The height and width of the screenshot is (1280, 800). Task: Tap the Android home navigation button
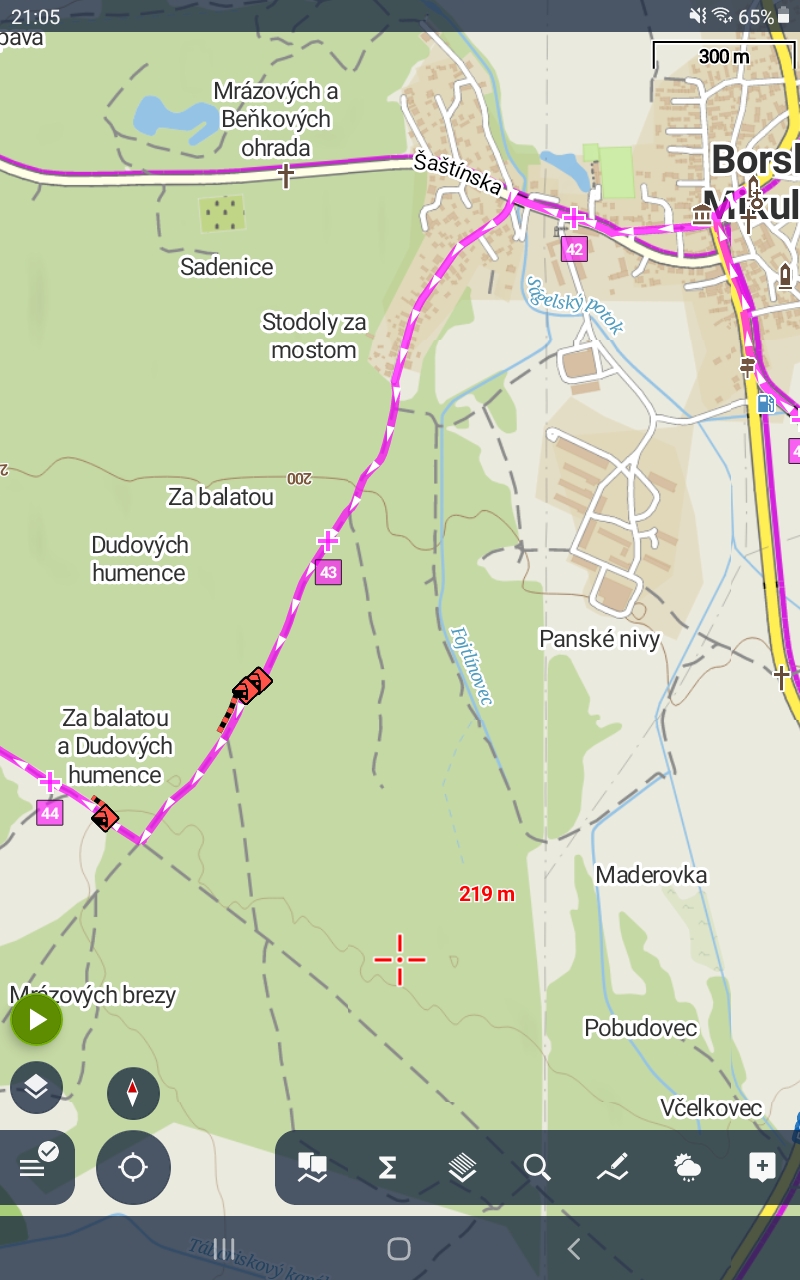point(399,1248)
